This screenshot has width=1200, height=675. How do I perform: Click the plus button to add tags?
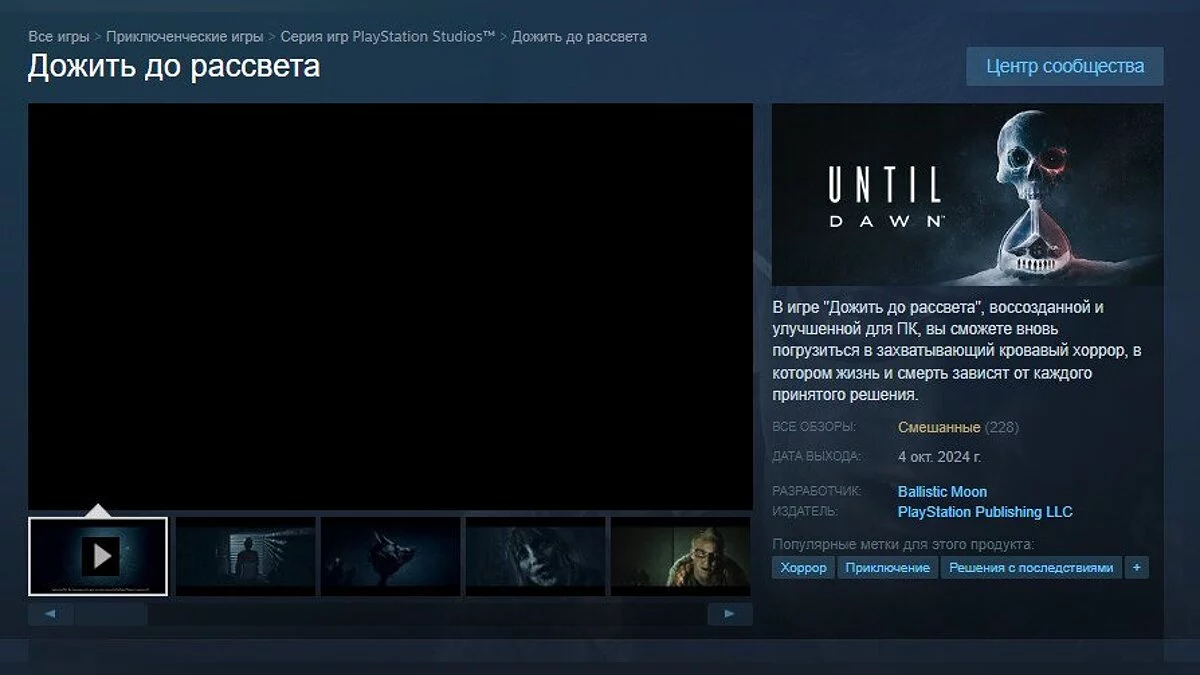click(1136, 567)
